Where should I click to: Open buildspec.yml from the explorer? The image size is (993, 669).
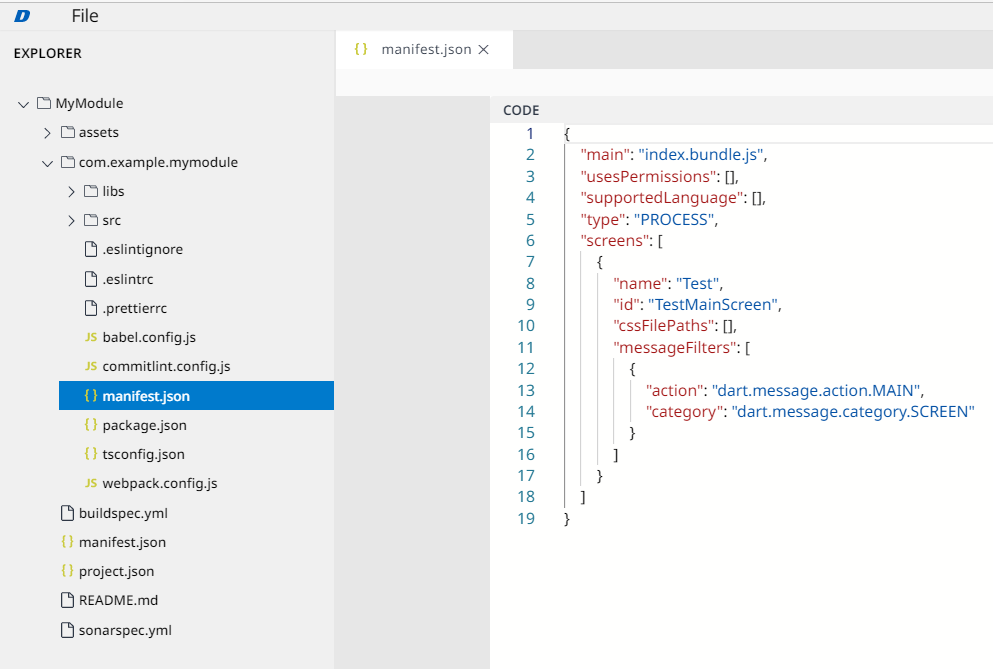tap(123, 513)
